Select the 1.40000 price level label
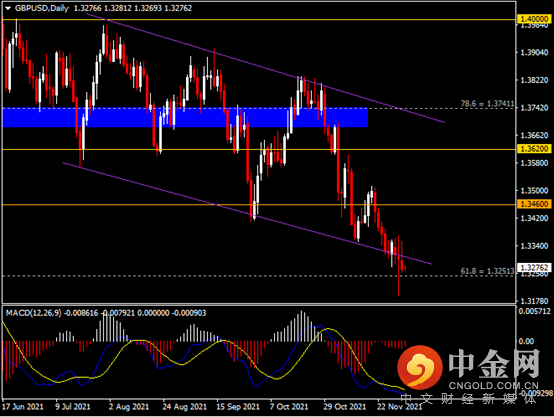This screenshot has height=417, width=554. click(x=534, y=19)
